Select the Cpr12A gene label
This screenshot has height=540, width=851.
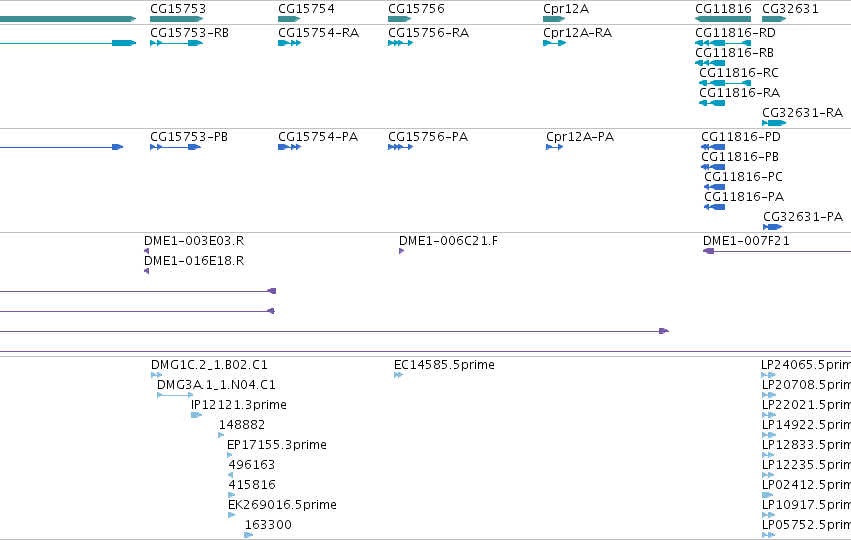click(x=566, y=9)
